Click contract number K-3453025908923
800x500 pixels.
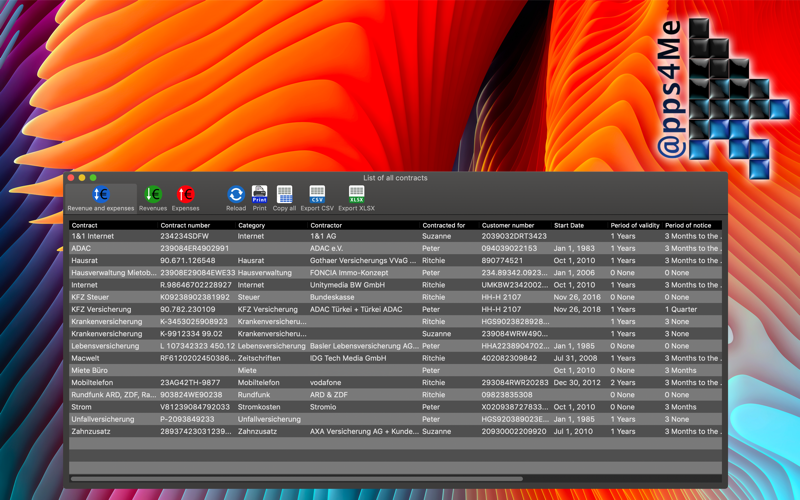tap(194, 321)
